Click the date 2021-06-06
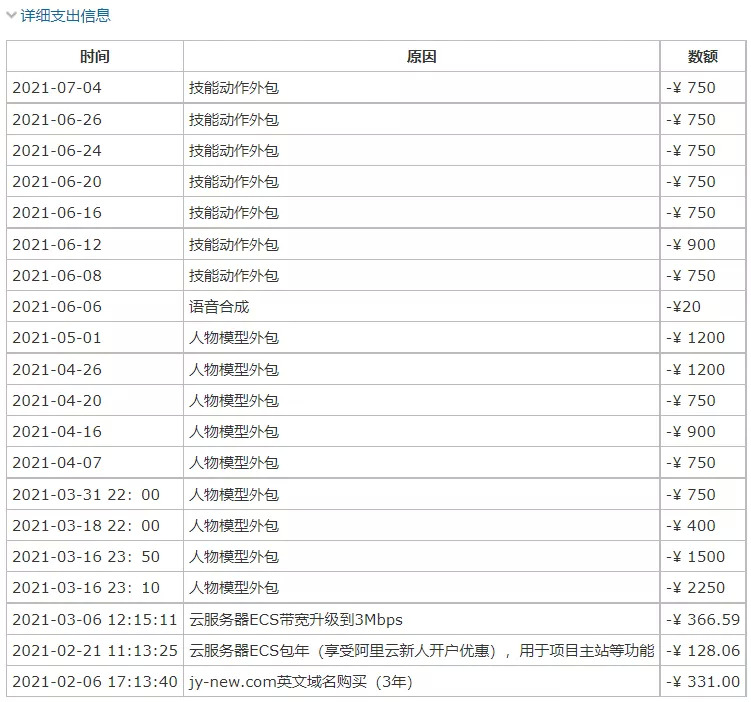751x702 pixels. click(57, 306)
